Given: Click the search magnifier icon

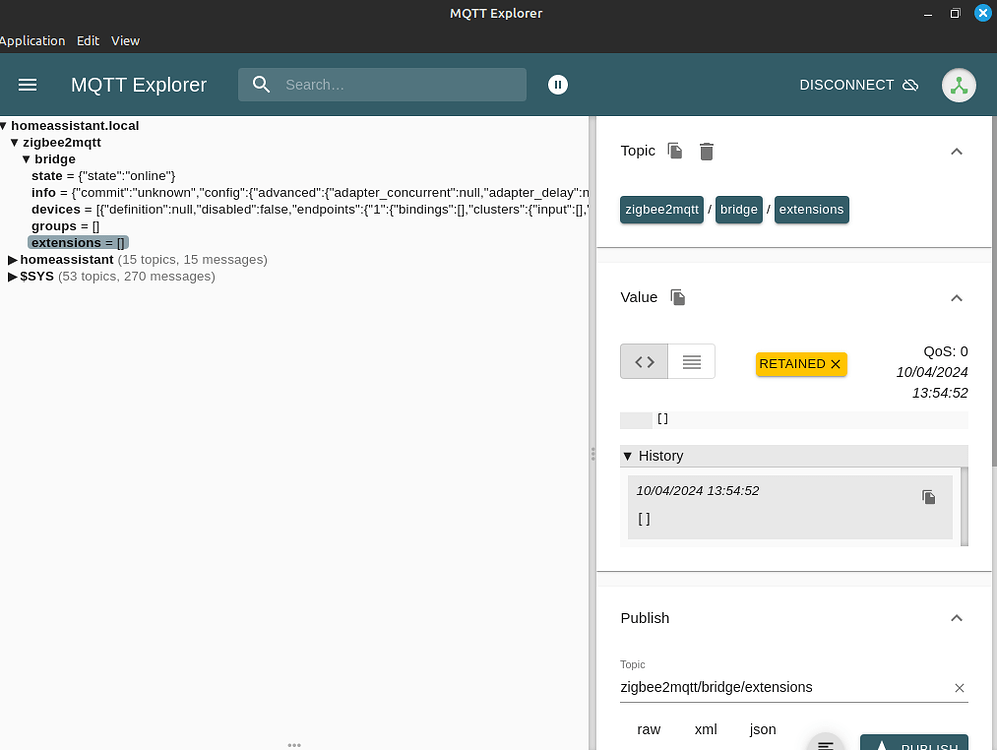Looking at the screenshot, I should pos(261,85).
